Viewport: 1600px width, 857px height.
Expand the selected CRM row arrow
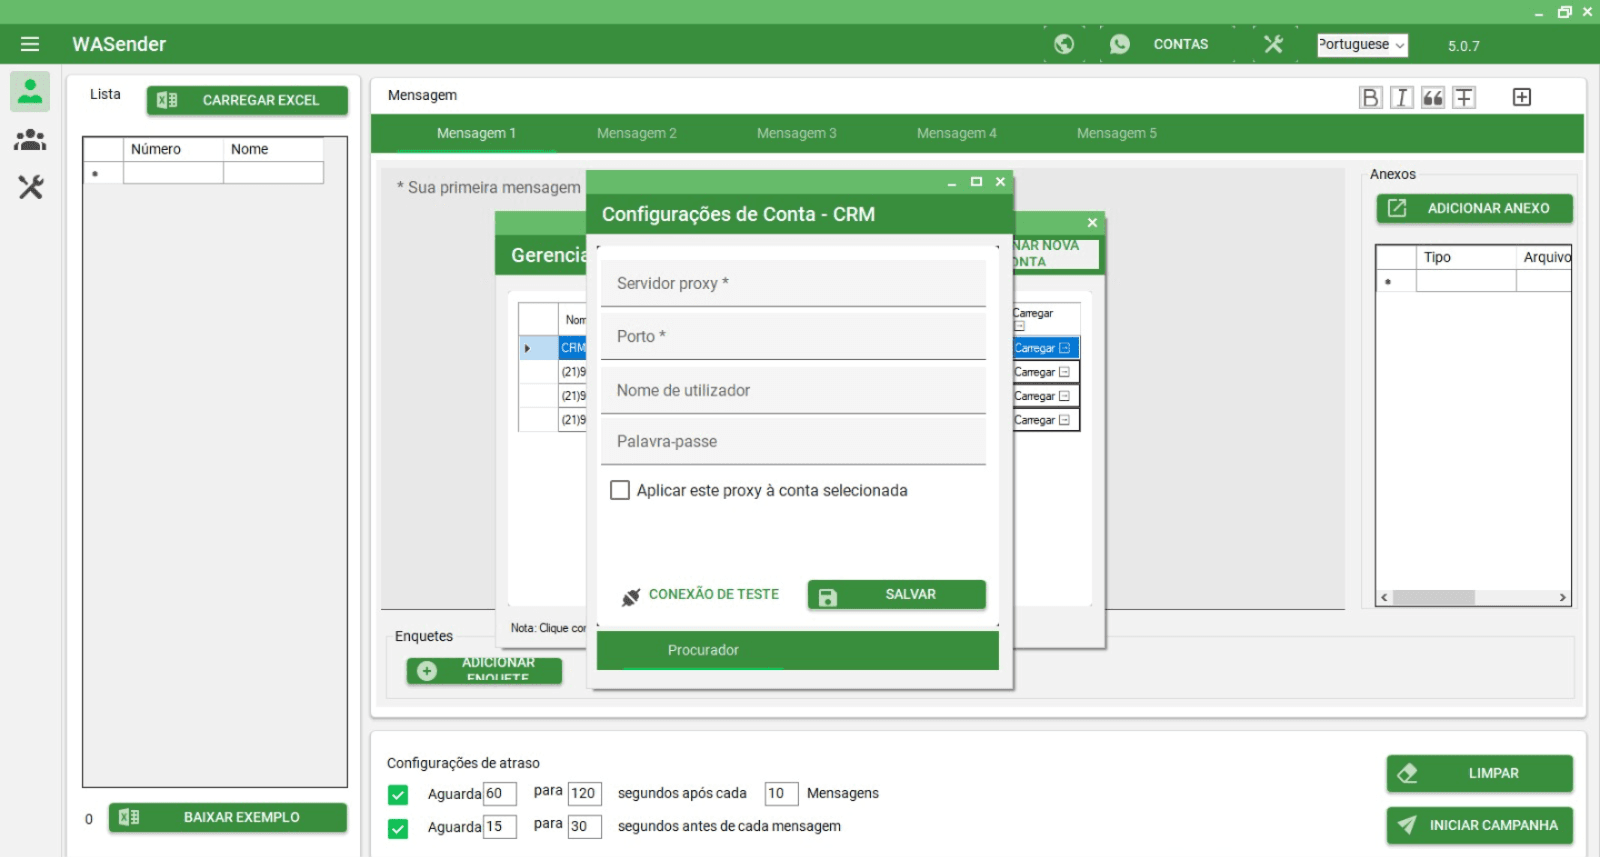(x=527, y=348)
